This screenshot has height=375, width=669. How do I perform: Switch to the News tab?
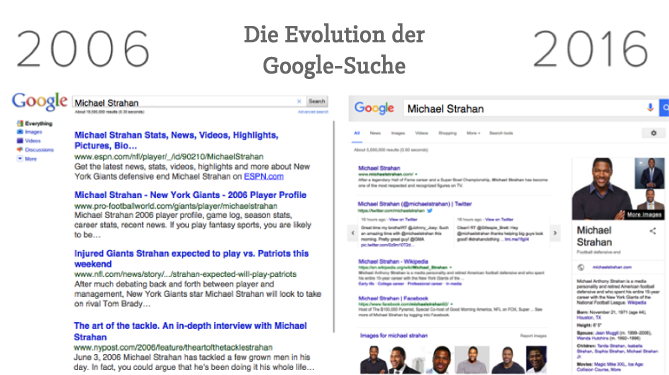click(x=375, y=133)
